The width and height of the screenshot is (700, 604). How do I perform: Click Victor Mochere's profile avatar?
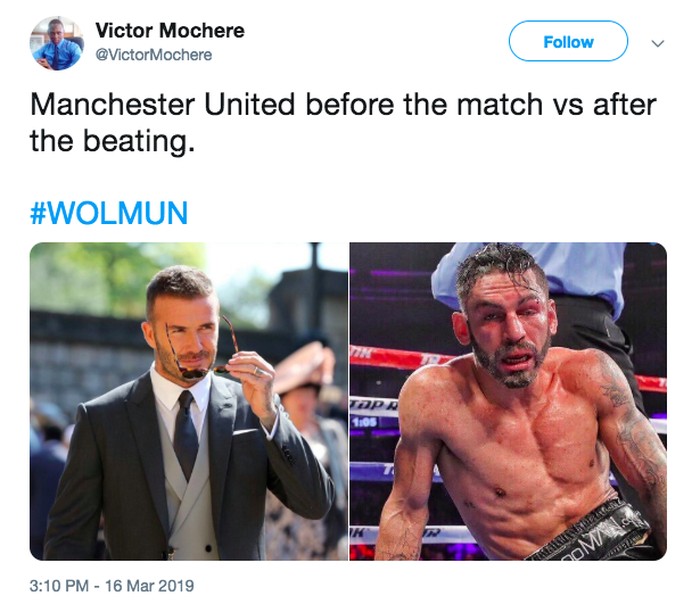(x=56, y=43)
